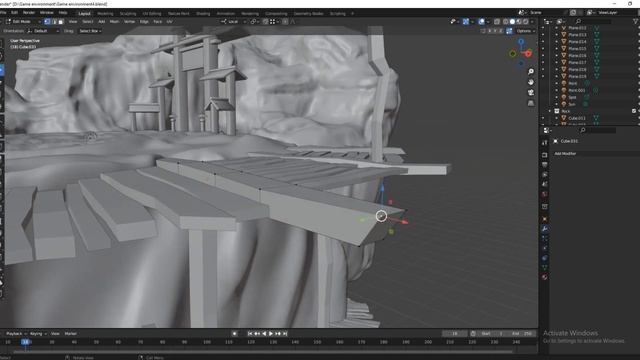This screenshot has height=360, width=640.
Task: Open the Mesh menu in viewport header
Action: pyautogui.click(x=114, y=22)
